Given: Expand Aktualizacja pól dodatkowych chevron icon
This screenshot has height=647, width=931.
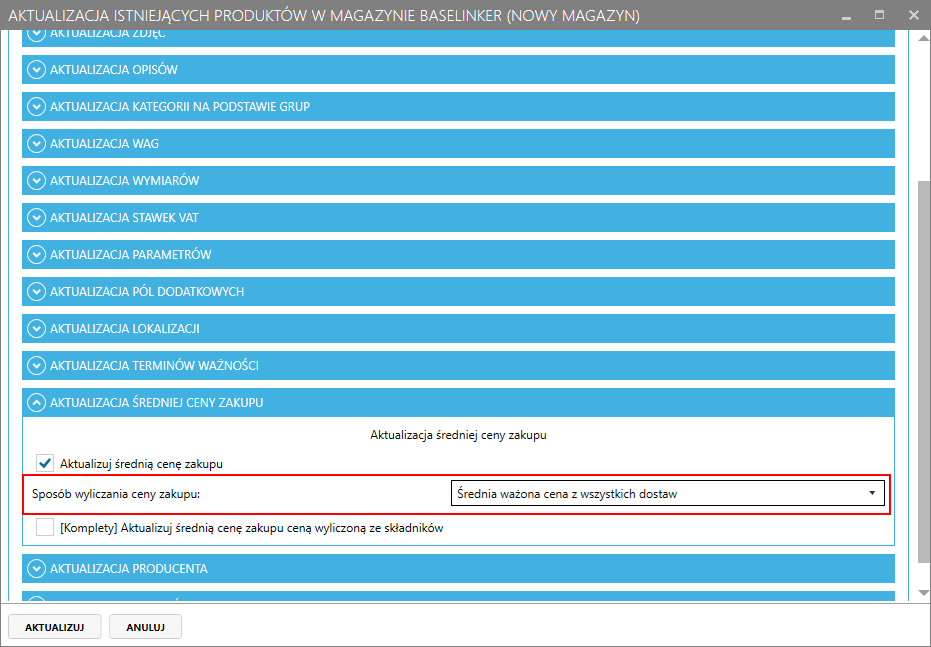Looking at the screenshot, I should coord(37,292).
